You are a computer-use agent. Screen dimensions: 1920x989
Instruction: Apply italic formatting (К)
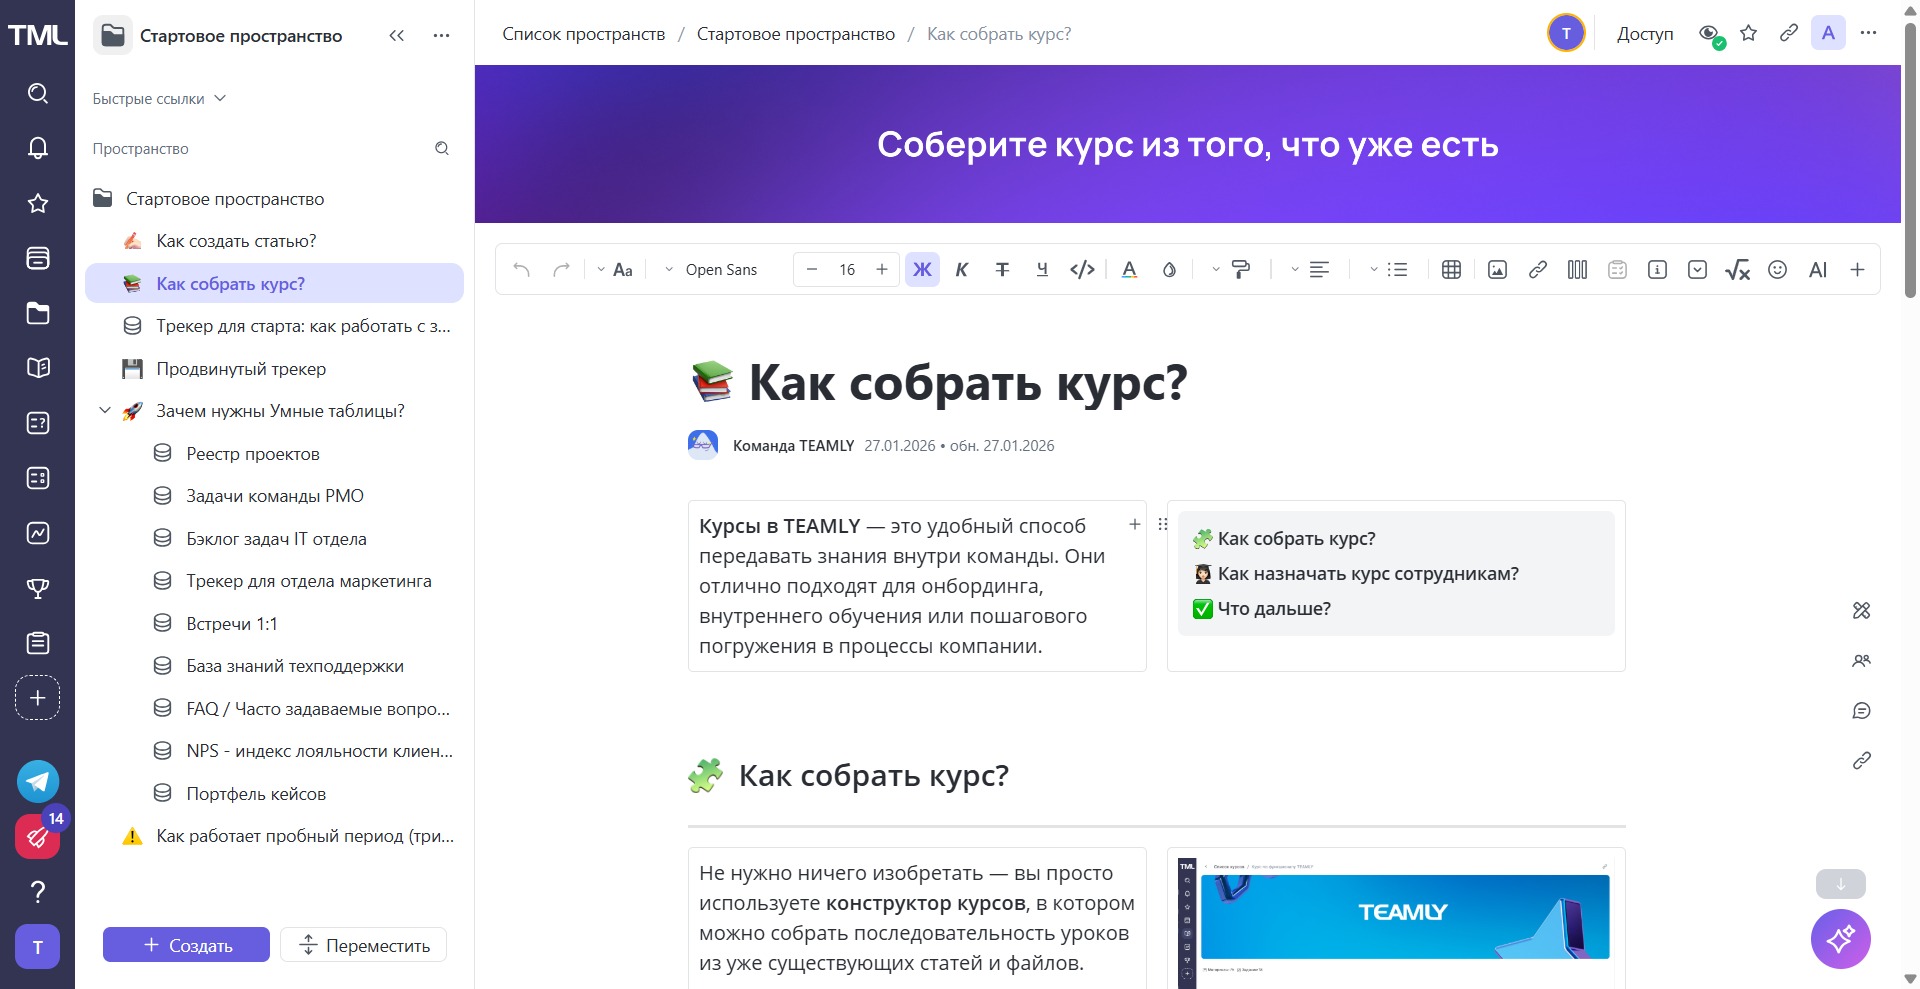click(x=962, y=269)
